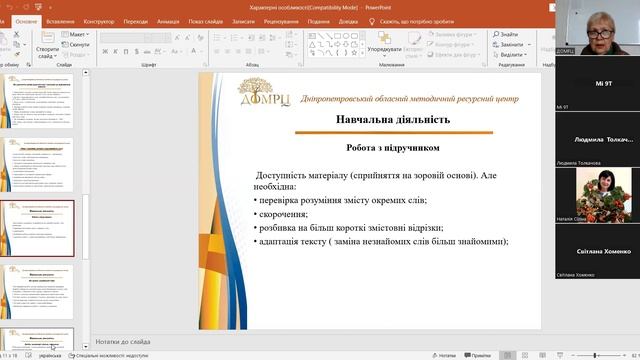Open the Довідка help tab
640x360 pixels.
[348, 22]
